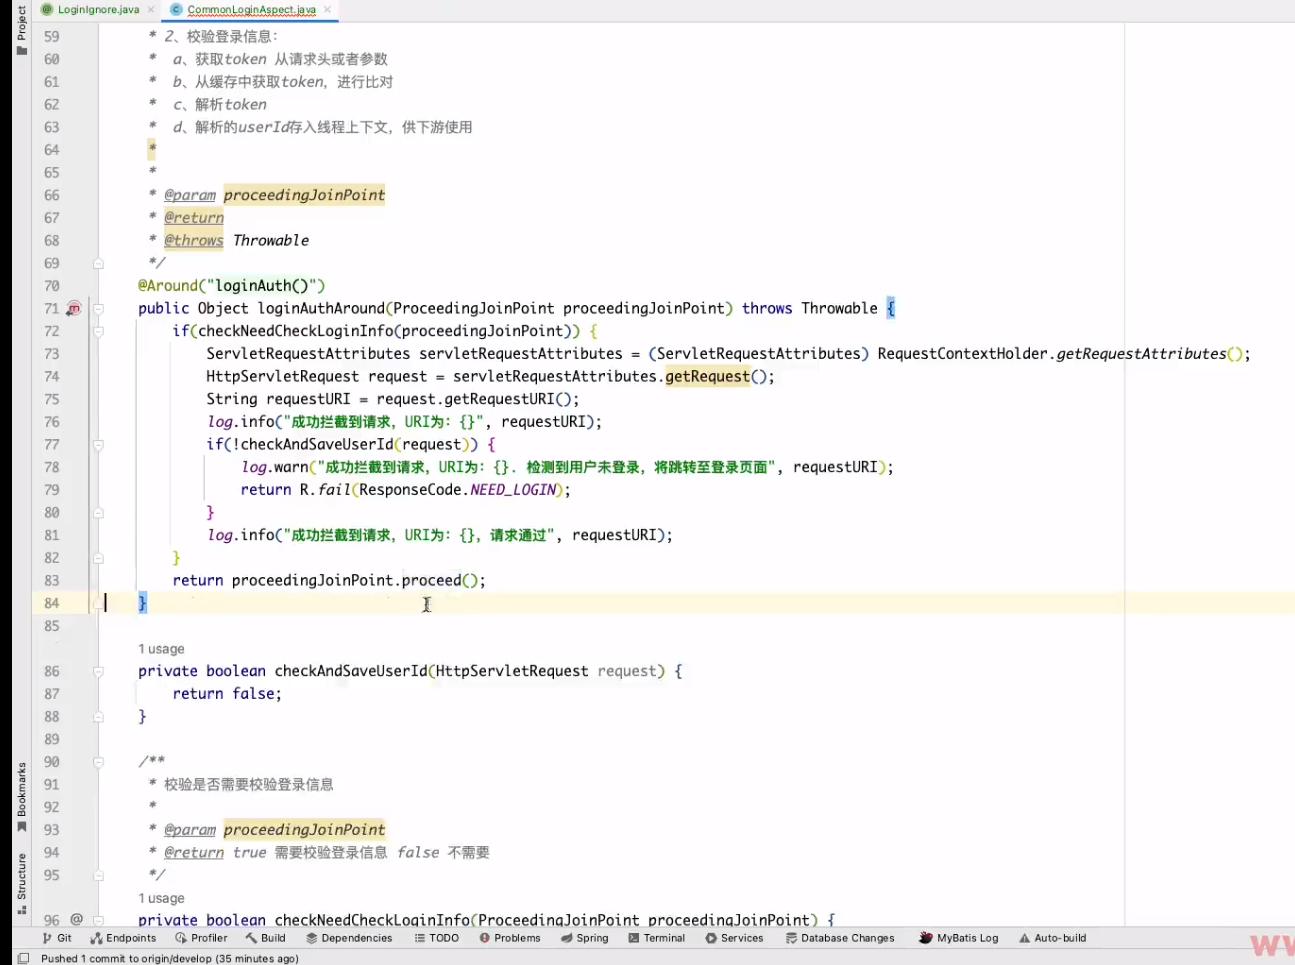Image resolution: width=1295 pixels, height=965 pixels.
Task: Click line number 73 in the gutter
Action: coord(52,354)
